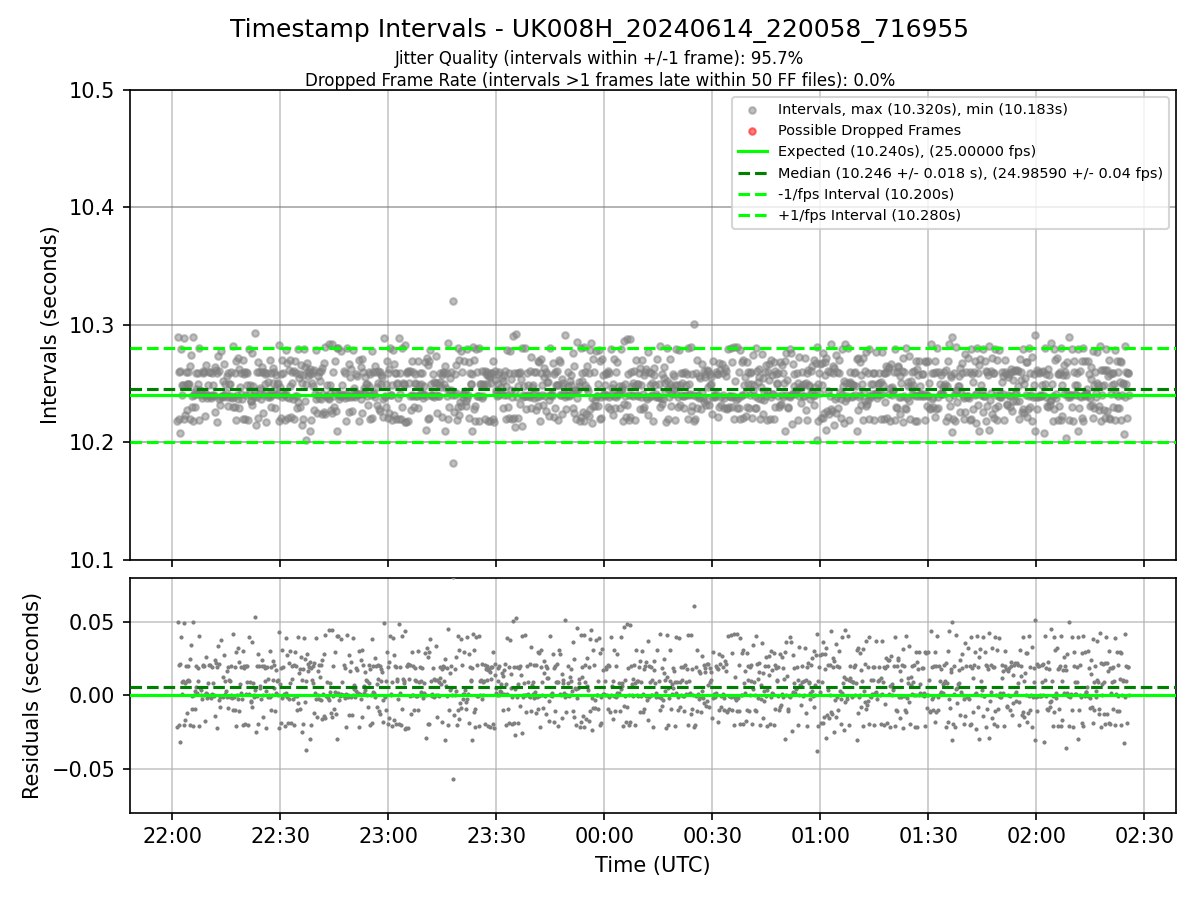This screenshot has width=1200, height=900.
Task: Click the dark green dashed Median legend line
Action: pyautogui.click(x=753, y=173)
